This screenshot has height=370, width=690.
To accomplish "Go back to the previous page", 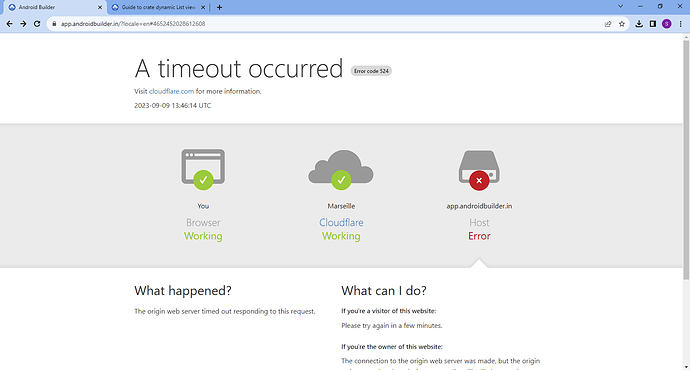I will pyautogui.click(x=9, y=24).
